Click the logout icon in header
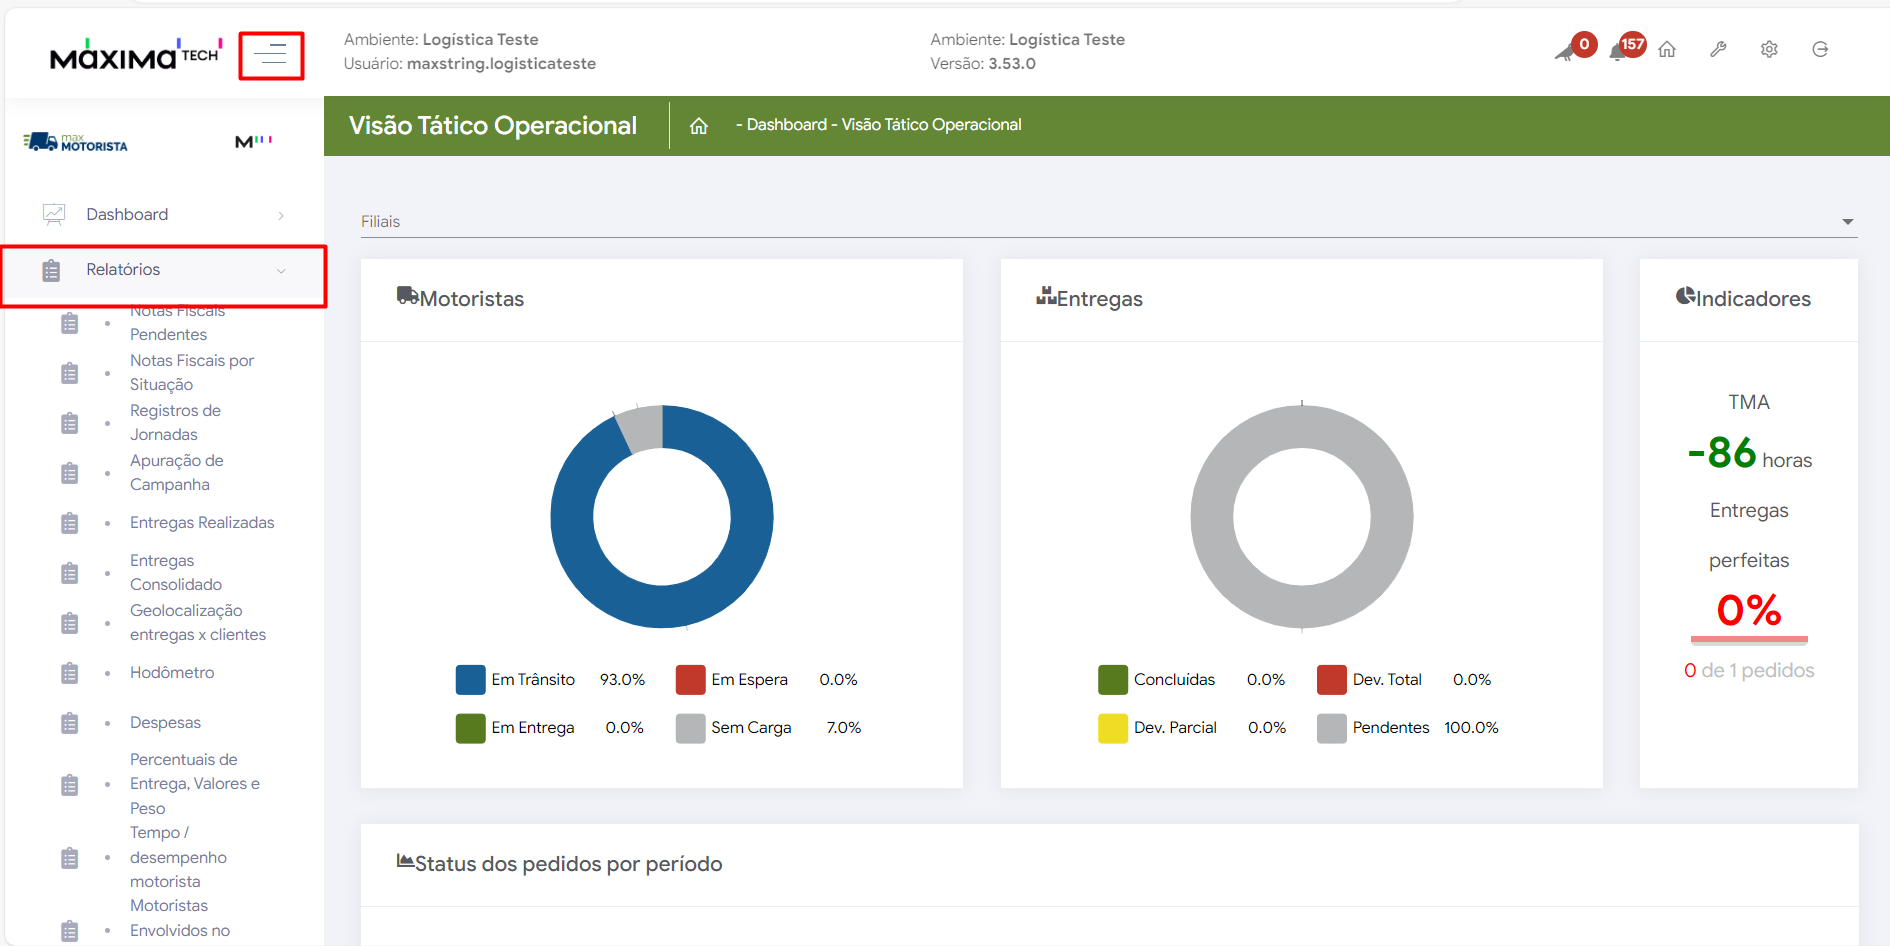This screenshot has width=1890, height=946. [1820, 50]
